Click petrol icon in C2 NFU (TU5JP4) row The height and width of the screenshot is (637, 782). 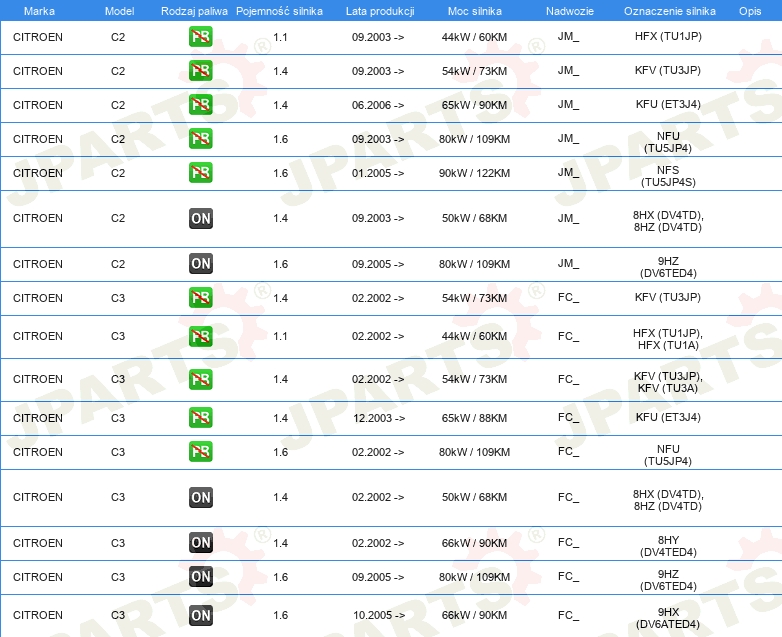coord(200,139)
